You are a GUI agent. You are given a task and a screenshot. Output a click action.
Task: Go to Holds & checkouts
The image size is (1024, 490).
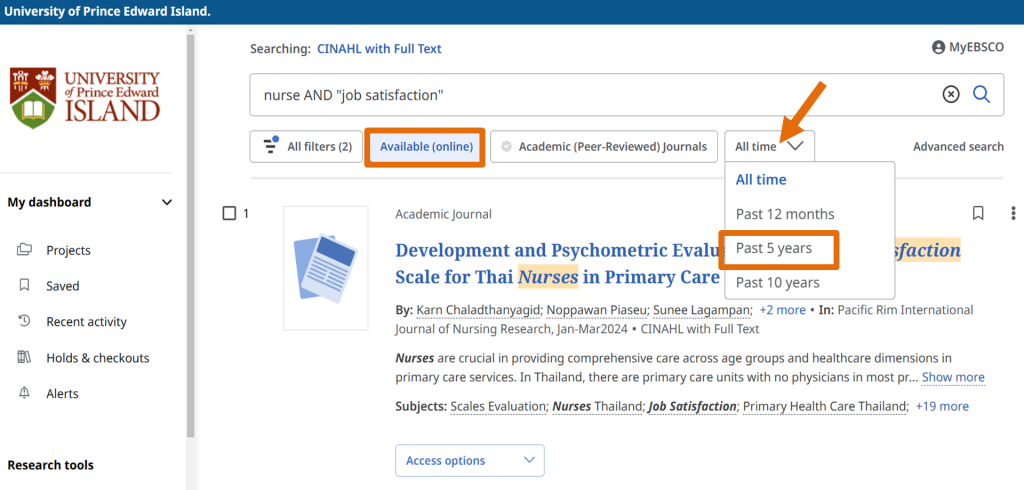[x=97, y=358]
